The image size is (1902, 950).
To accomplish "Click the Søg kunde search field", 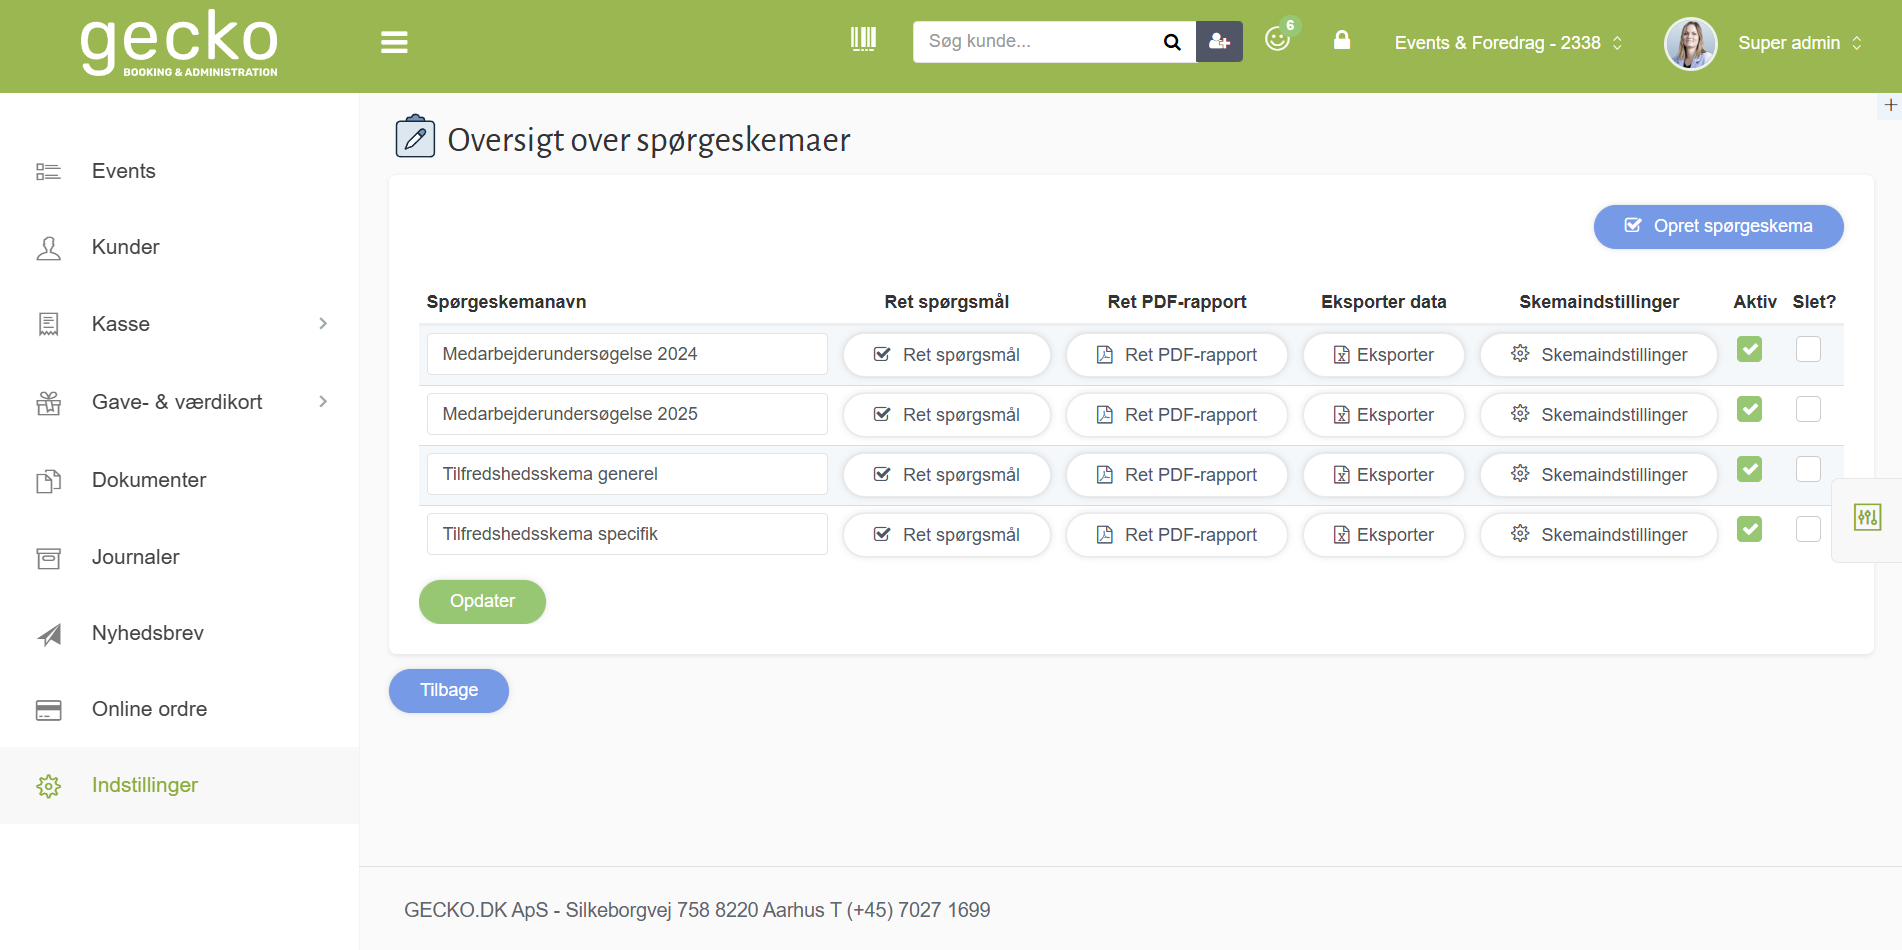I will (1035, 42).
